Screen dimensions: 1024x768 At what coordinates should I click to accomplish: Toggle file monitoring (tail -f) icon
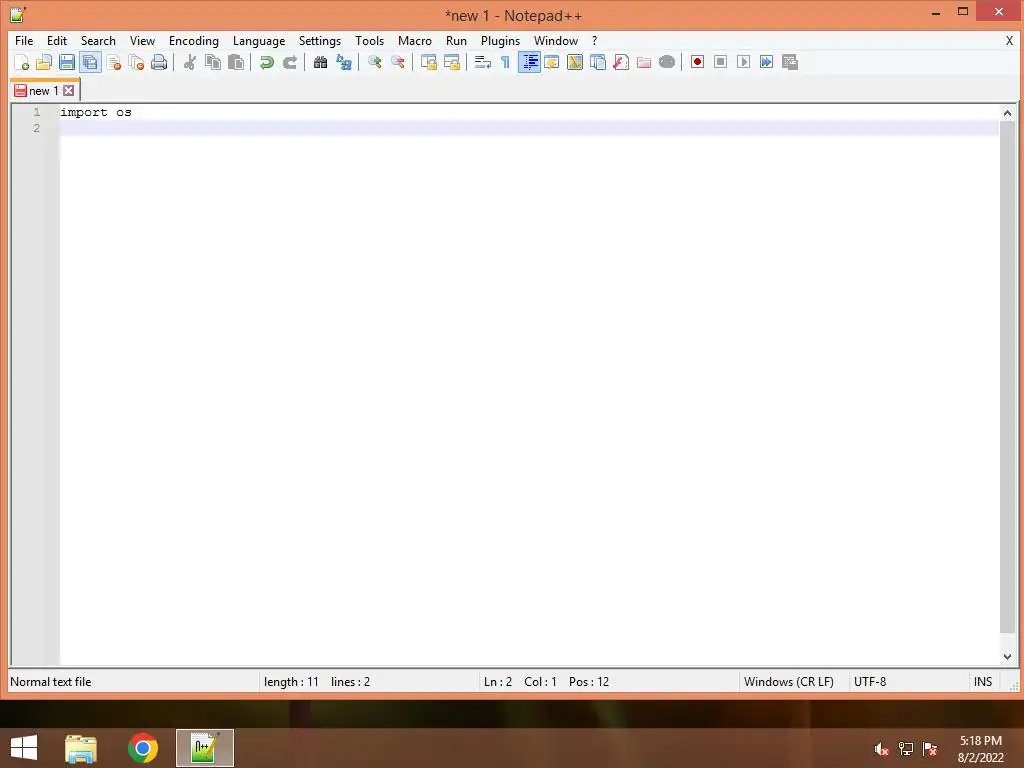coord(667,62)
